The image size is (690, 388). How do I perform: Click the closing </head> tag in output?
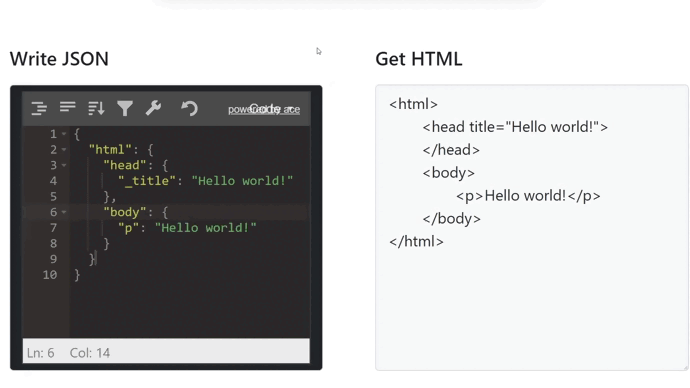[x=451, y=150]
